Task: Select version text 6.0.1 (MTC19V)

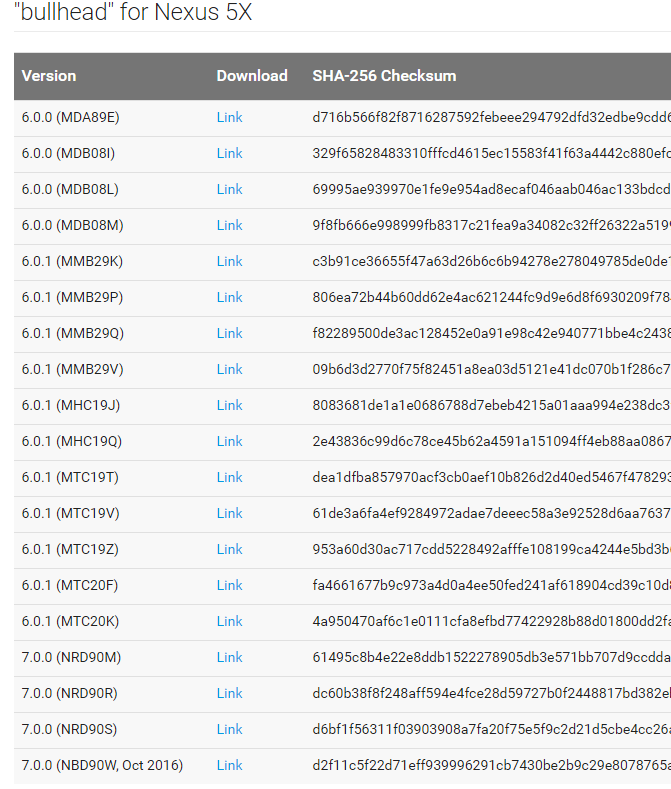Action: (x=70, y=513)
